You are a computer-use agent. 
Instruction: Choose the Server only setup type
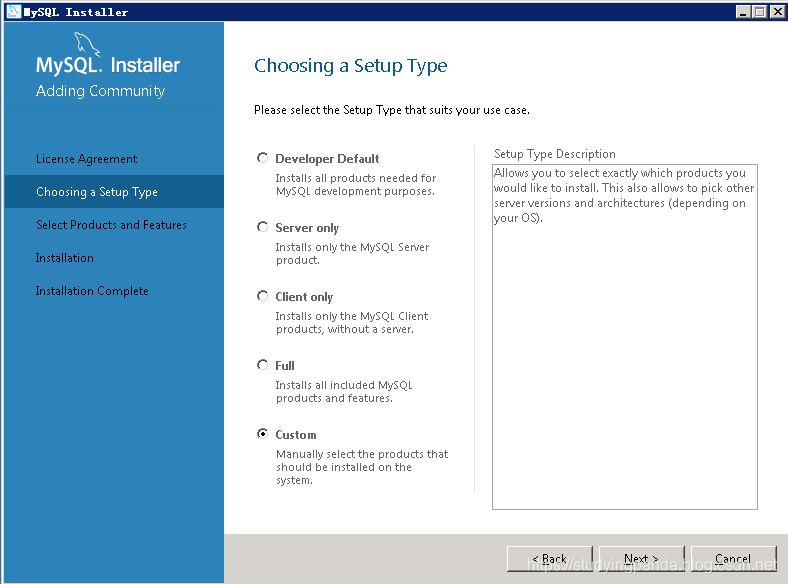point(262,227)
